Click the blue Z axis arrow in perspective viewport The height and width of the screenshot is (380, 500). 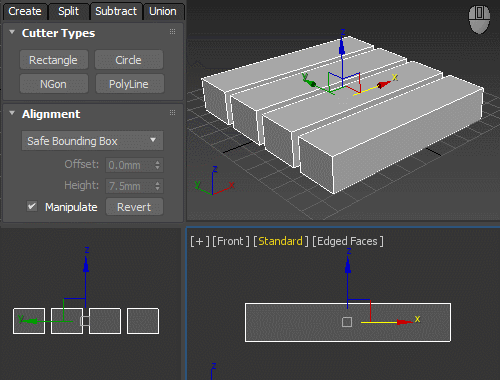point(342,47)
